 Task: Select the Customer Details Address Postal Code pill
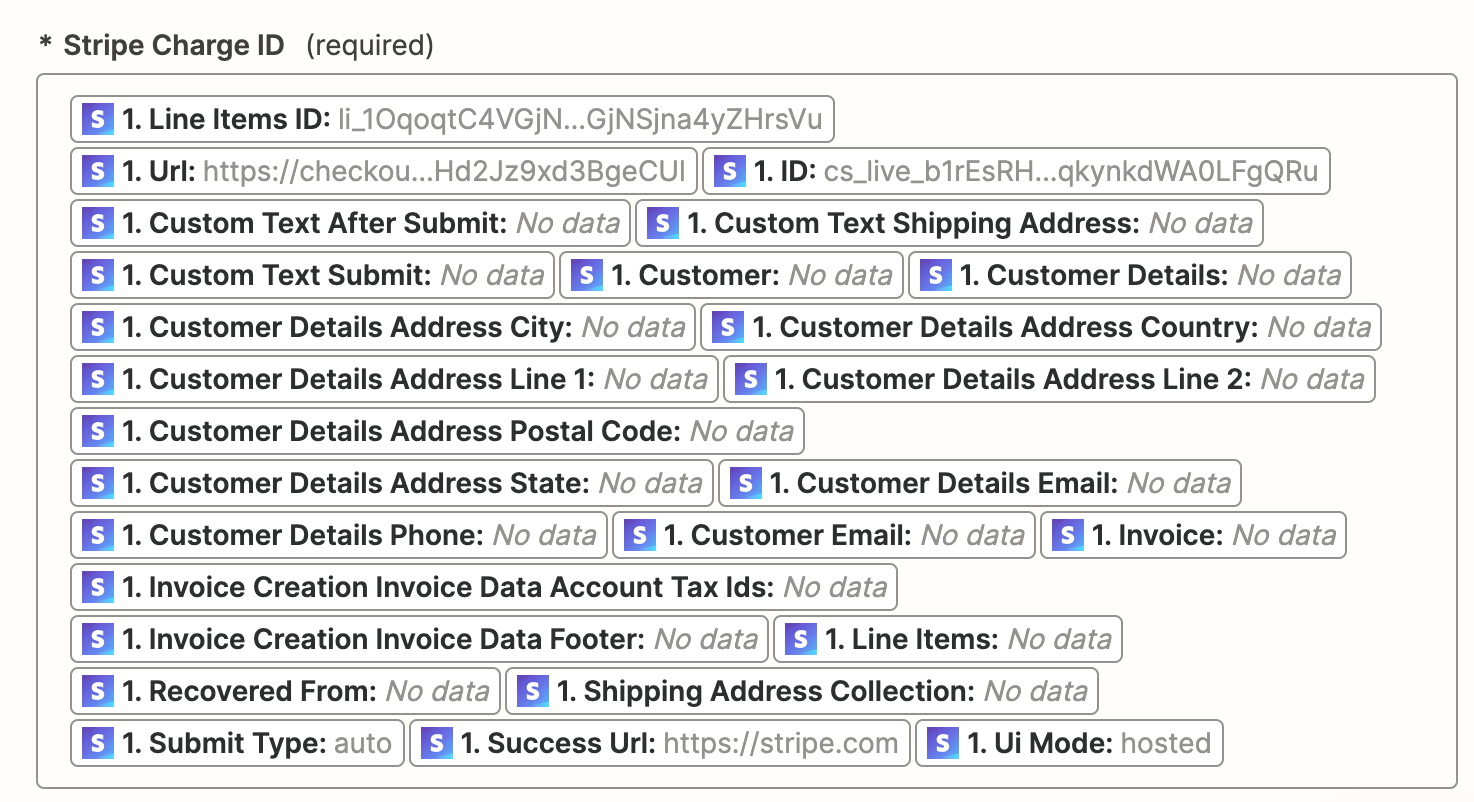(437, 432)
